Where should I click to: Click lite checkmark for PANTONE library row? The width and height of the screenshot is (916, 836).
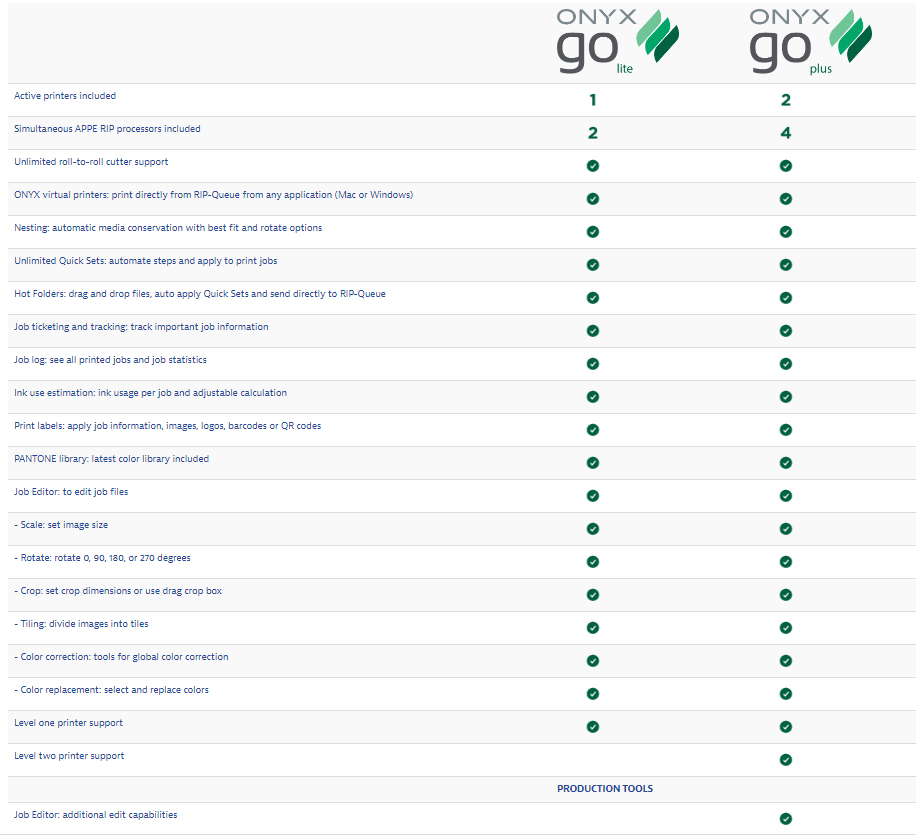(x=593, y=463)
